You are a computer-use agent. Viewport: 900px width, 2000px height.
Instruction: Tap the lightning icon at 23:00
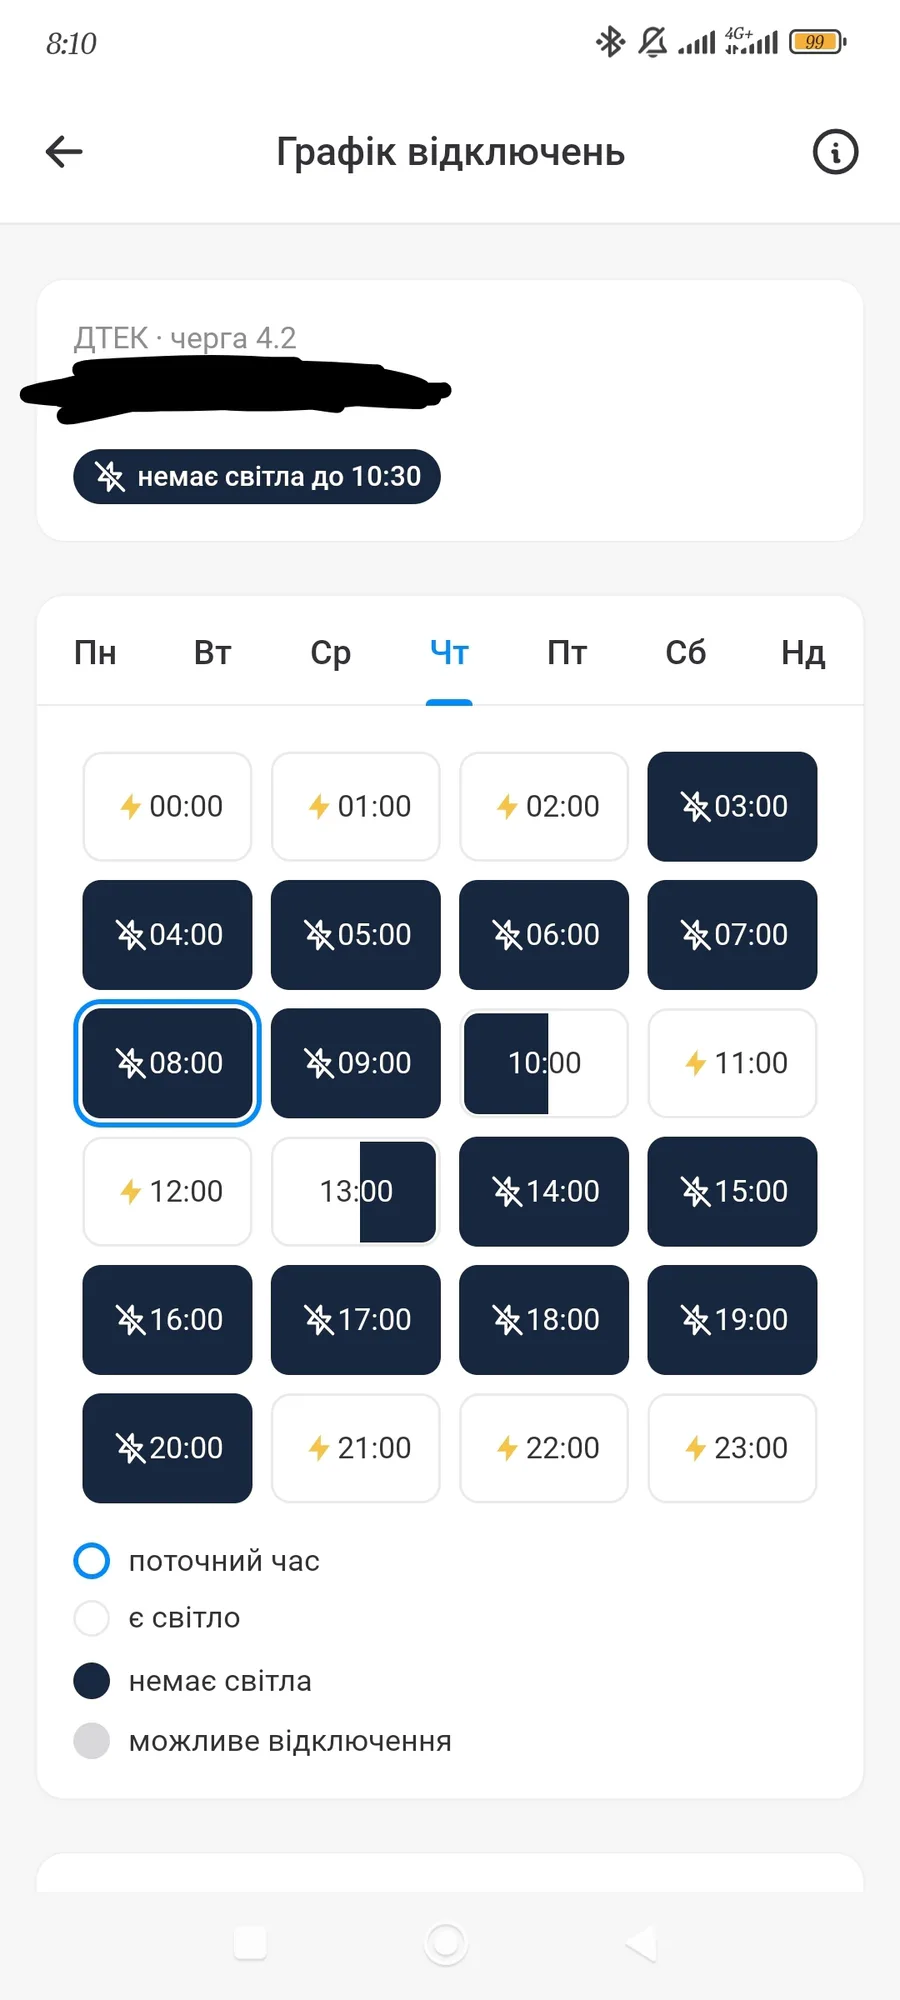point(695,1448)
